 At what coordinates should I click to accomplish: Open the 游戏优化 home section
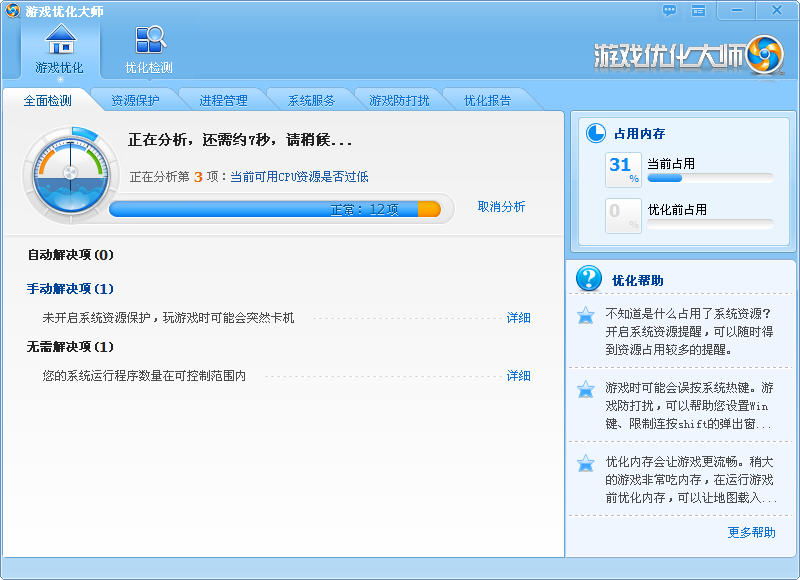click(x=60, y=49)
